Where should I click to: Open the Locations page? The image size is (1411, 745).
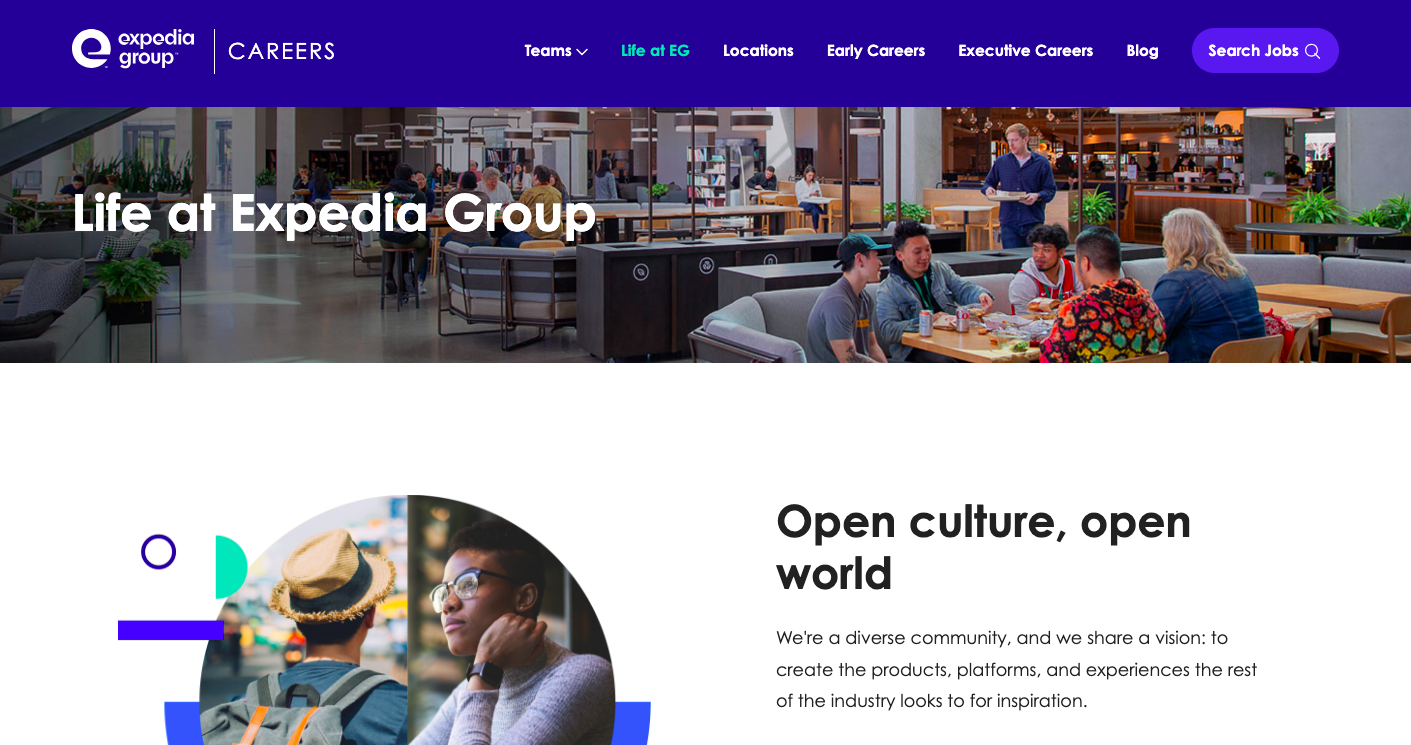point(758,51)
